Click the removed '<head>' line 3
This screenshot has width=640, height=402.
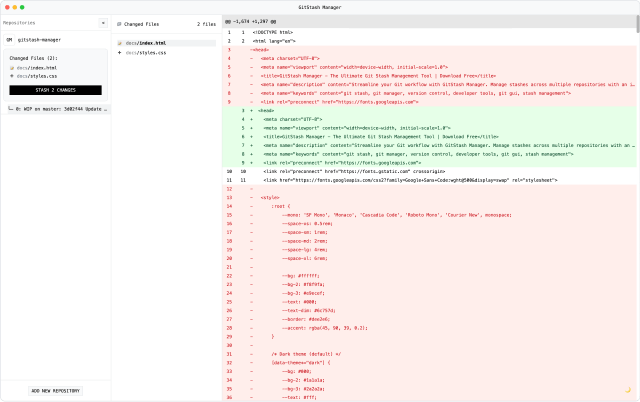[429, 50]
